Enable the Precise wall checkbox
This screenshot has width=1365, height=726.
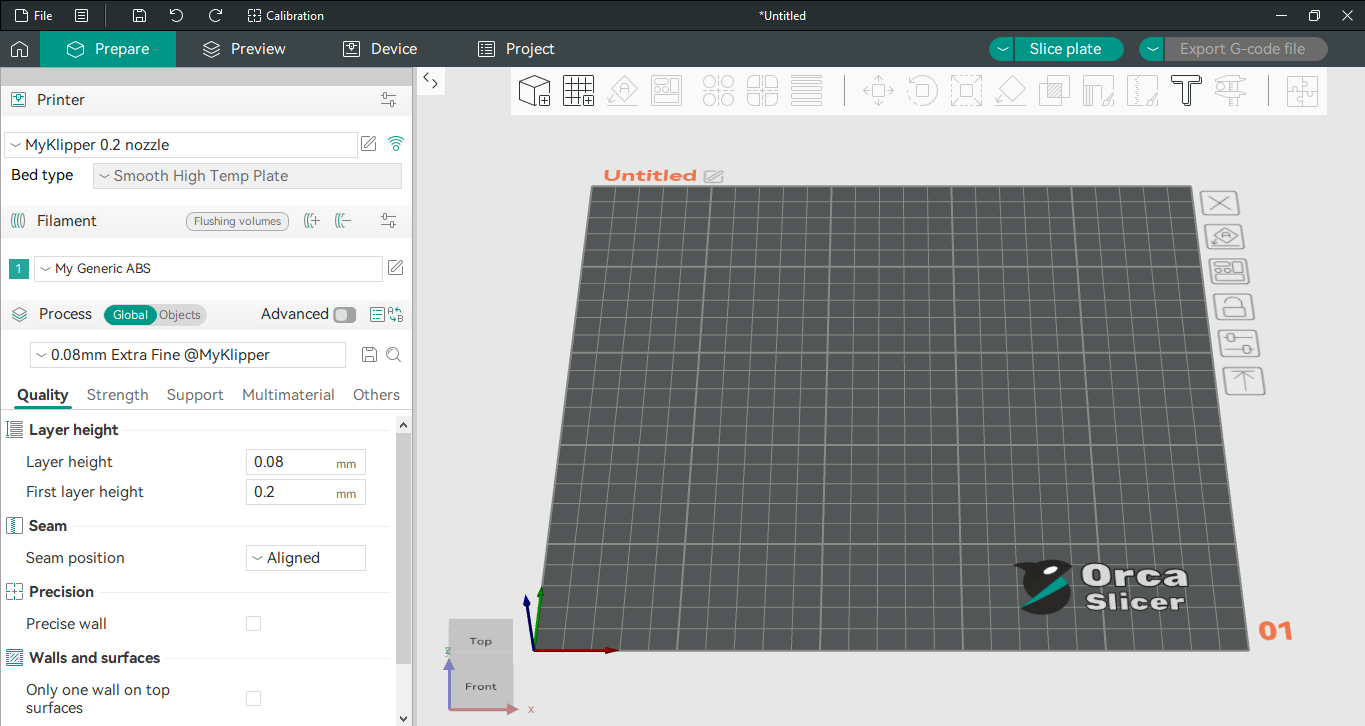[254, 624]
